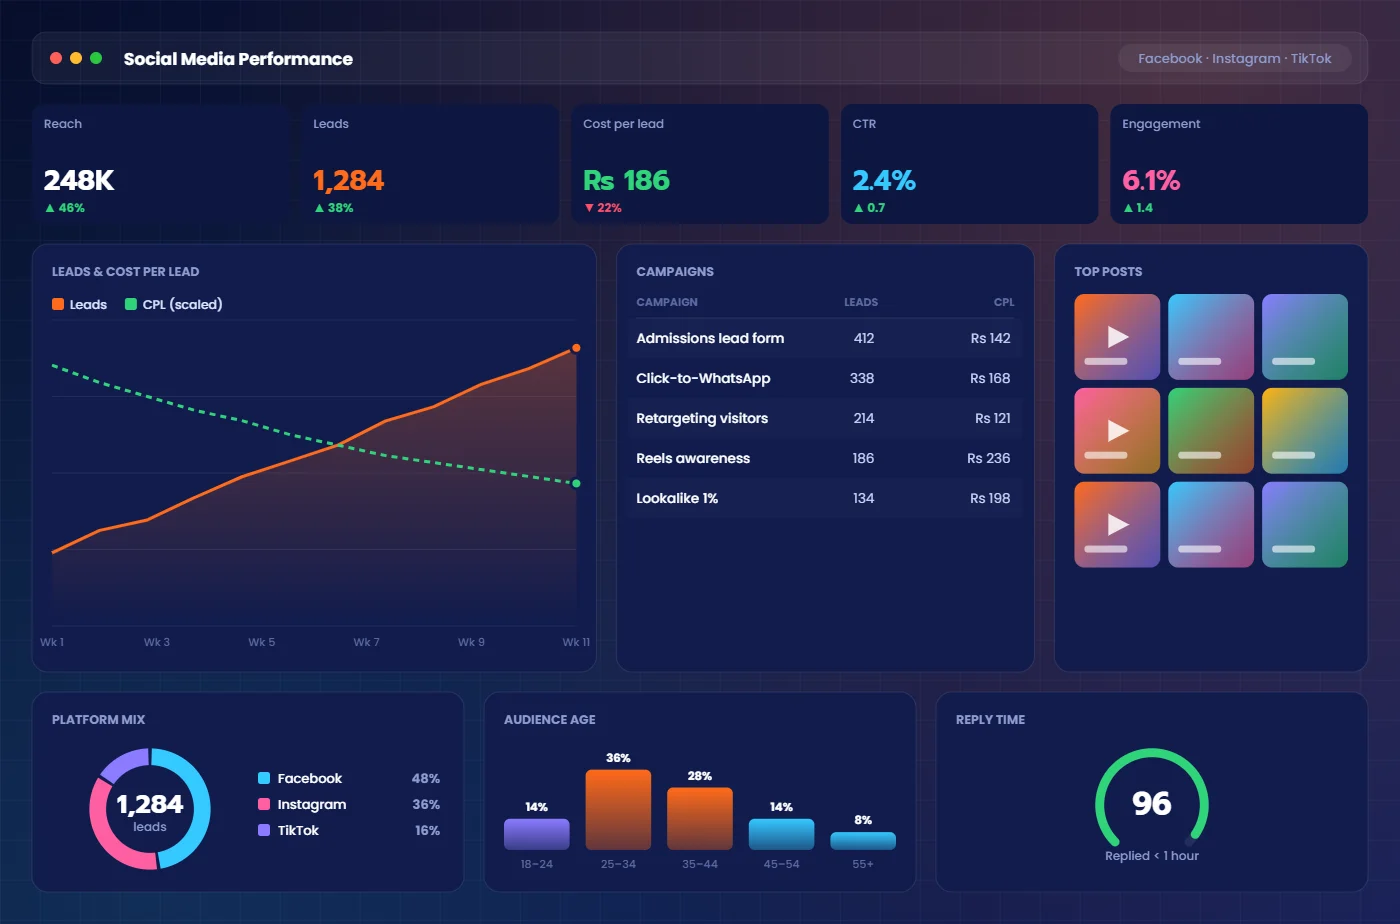The image size is (1400, 924).
Task: Open the Facebook · Instagram · TikTok pill
Action: 1235,58
